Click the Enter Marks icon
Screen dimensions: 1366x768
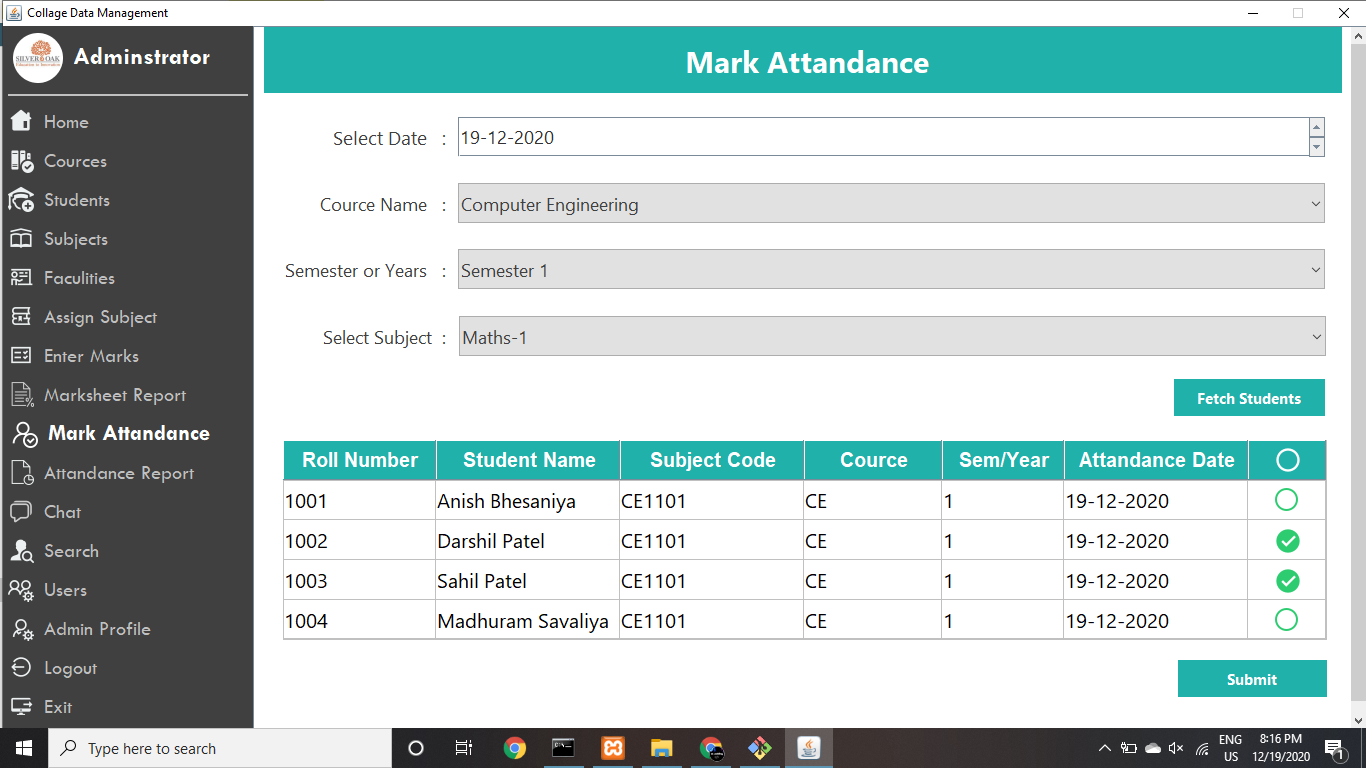point(22,355)
